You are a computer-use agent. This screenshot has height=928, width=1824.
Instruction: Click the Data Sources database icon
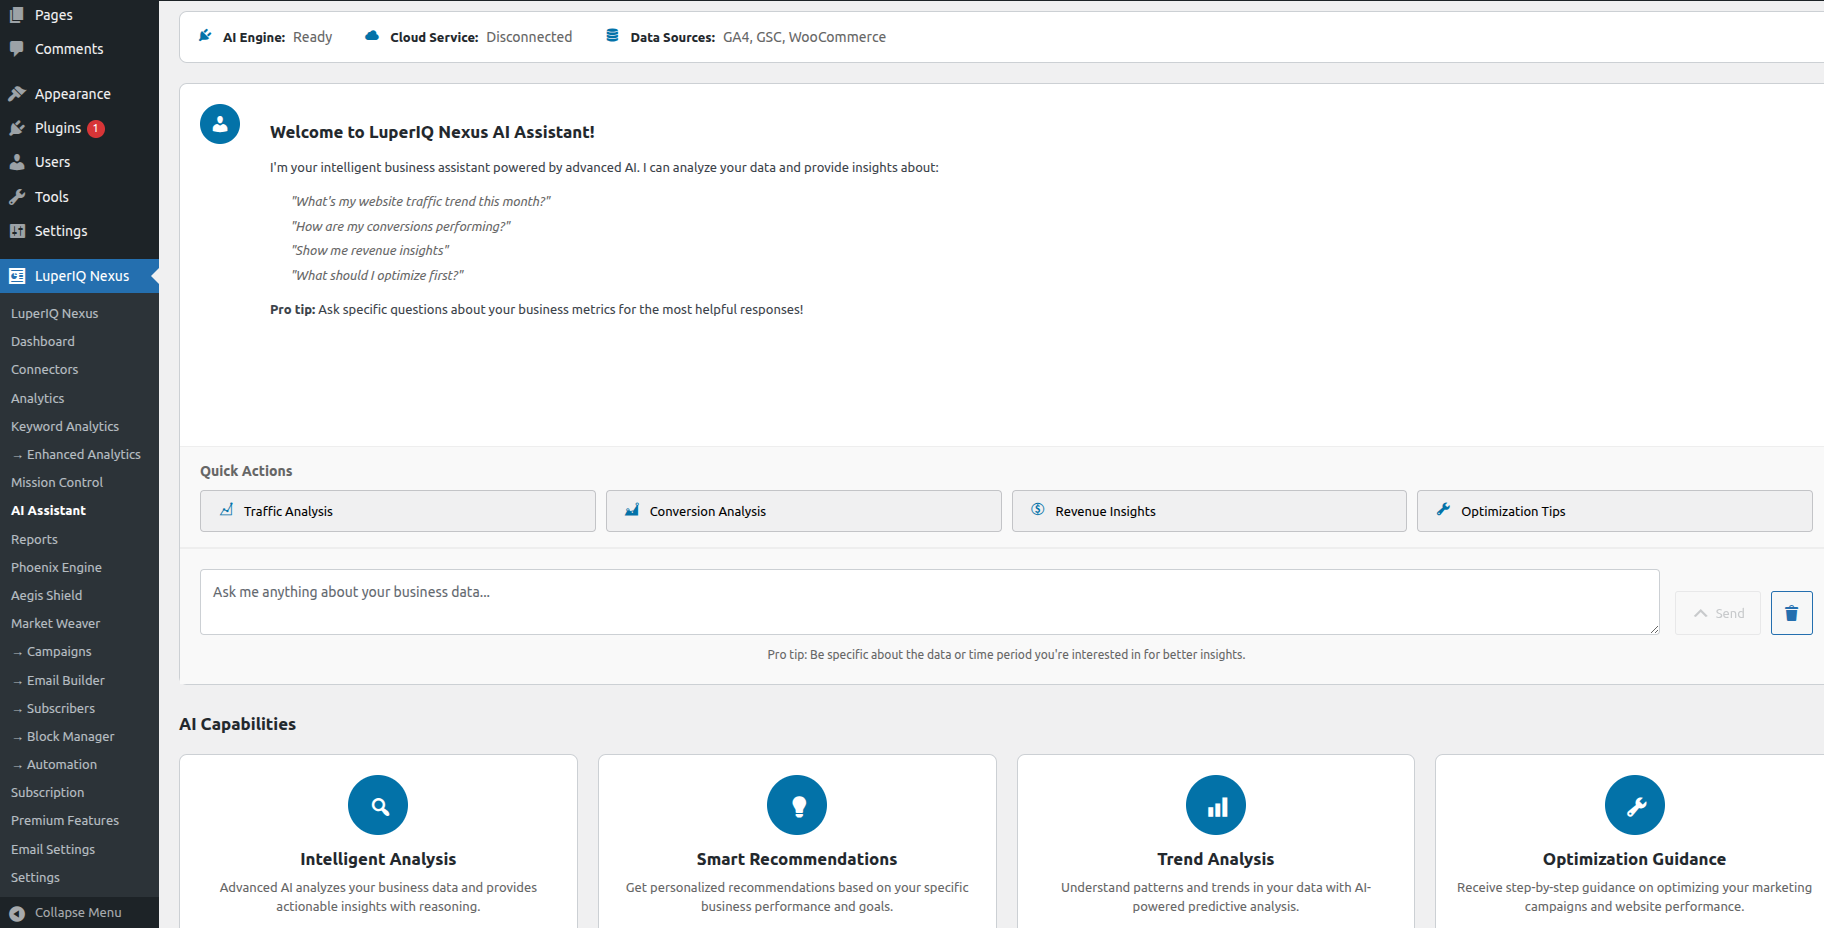[x=612, y=36]
